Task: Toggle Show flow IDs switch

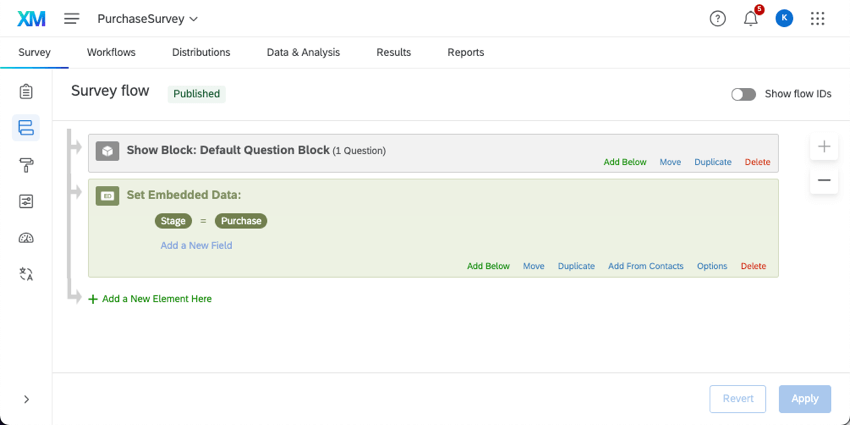Action: 743,94
